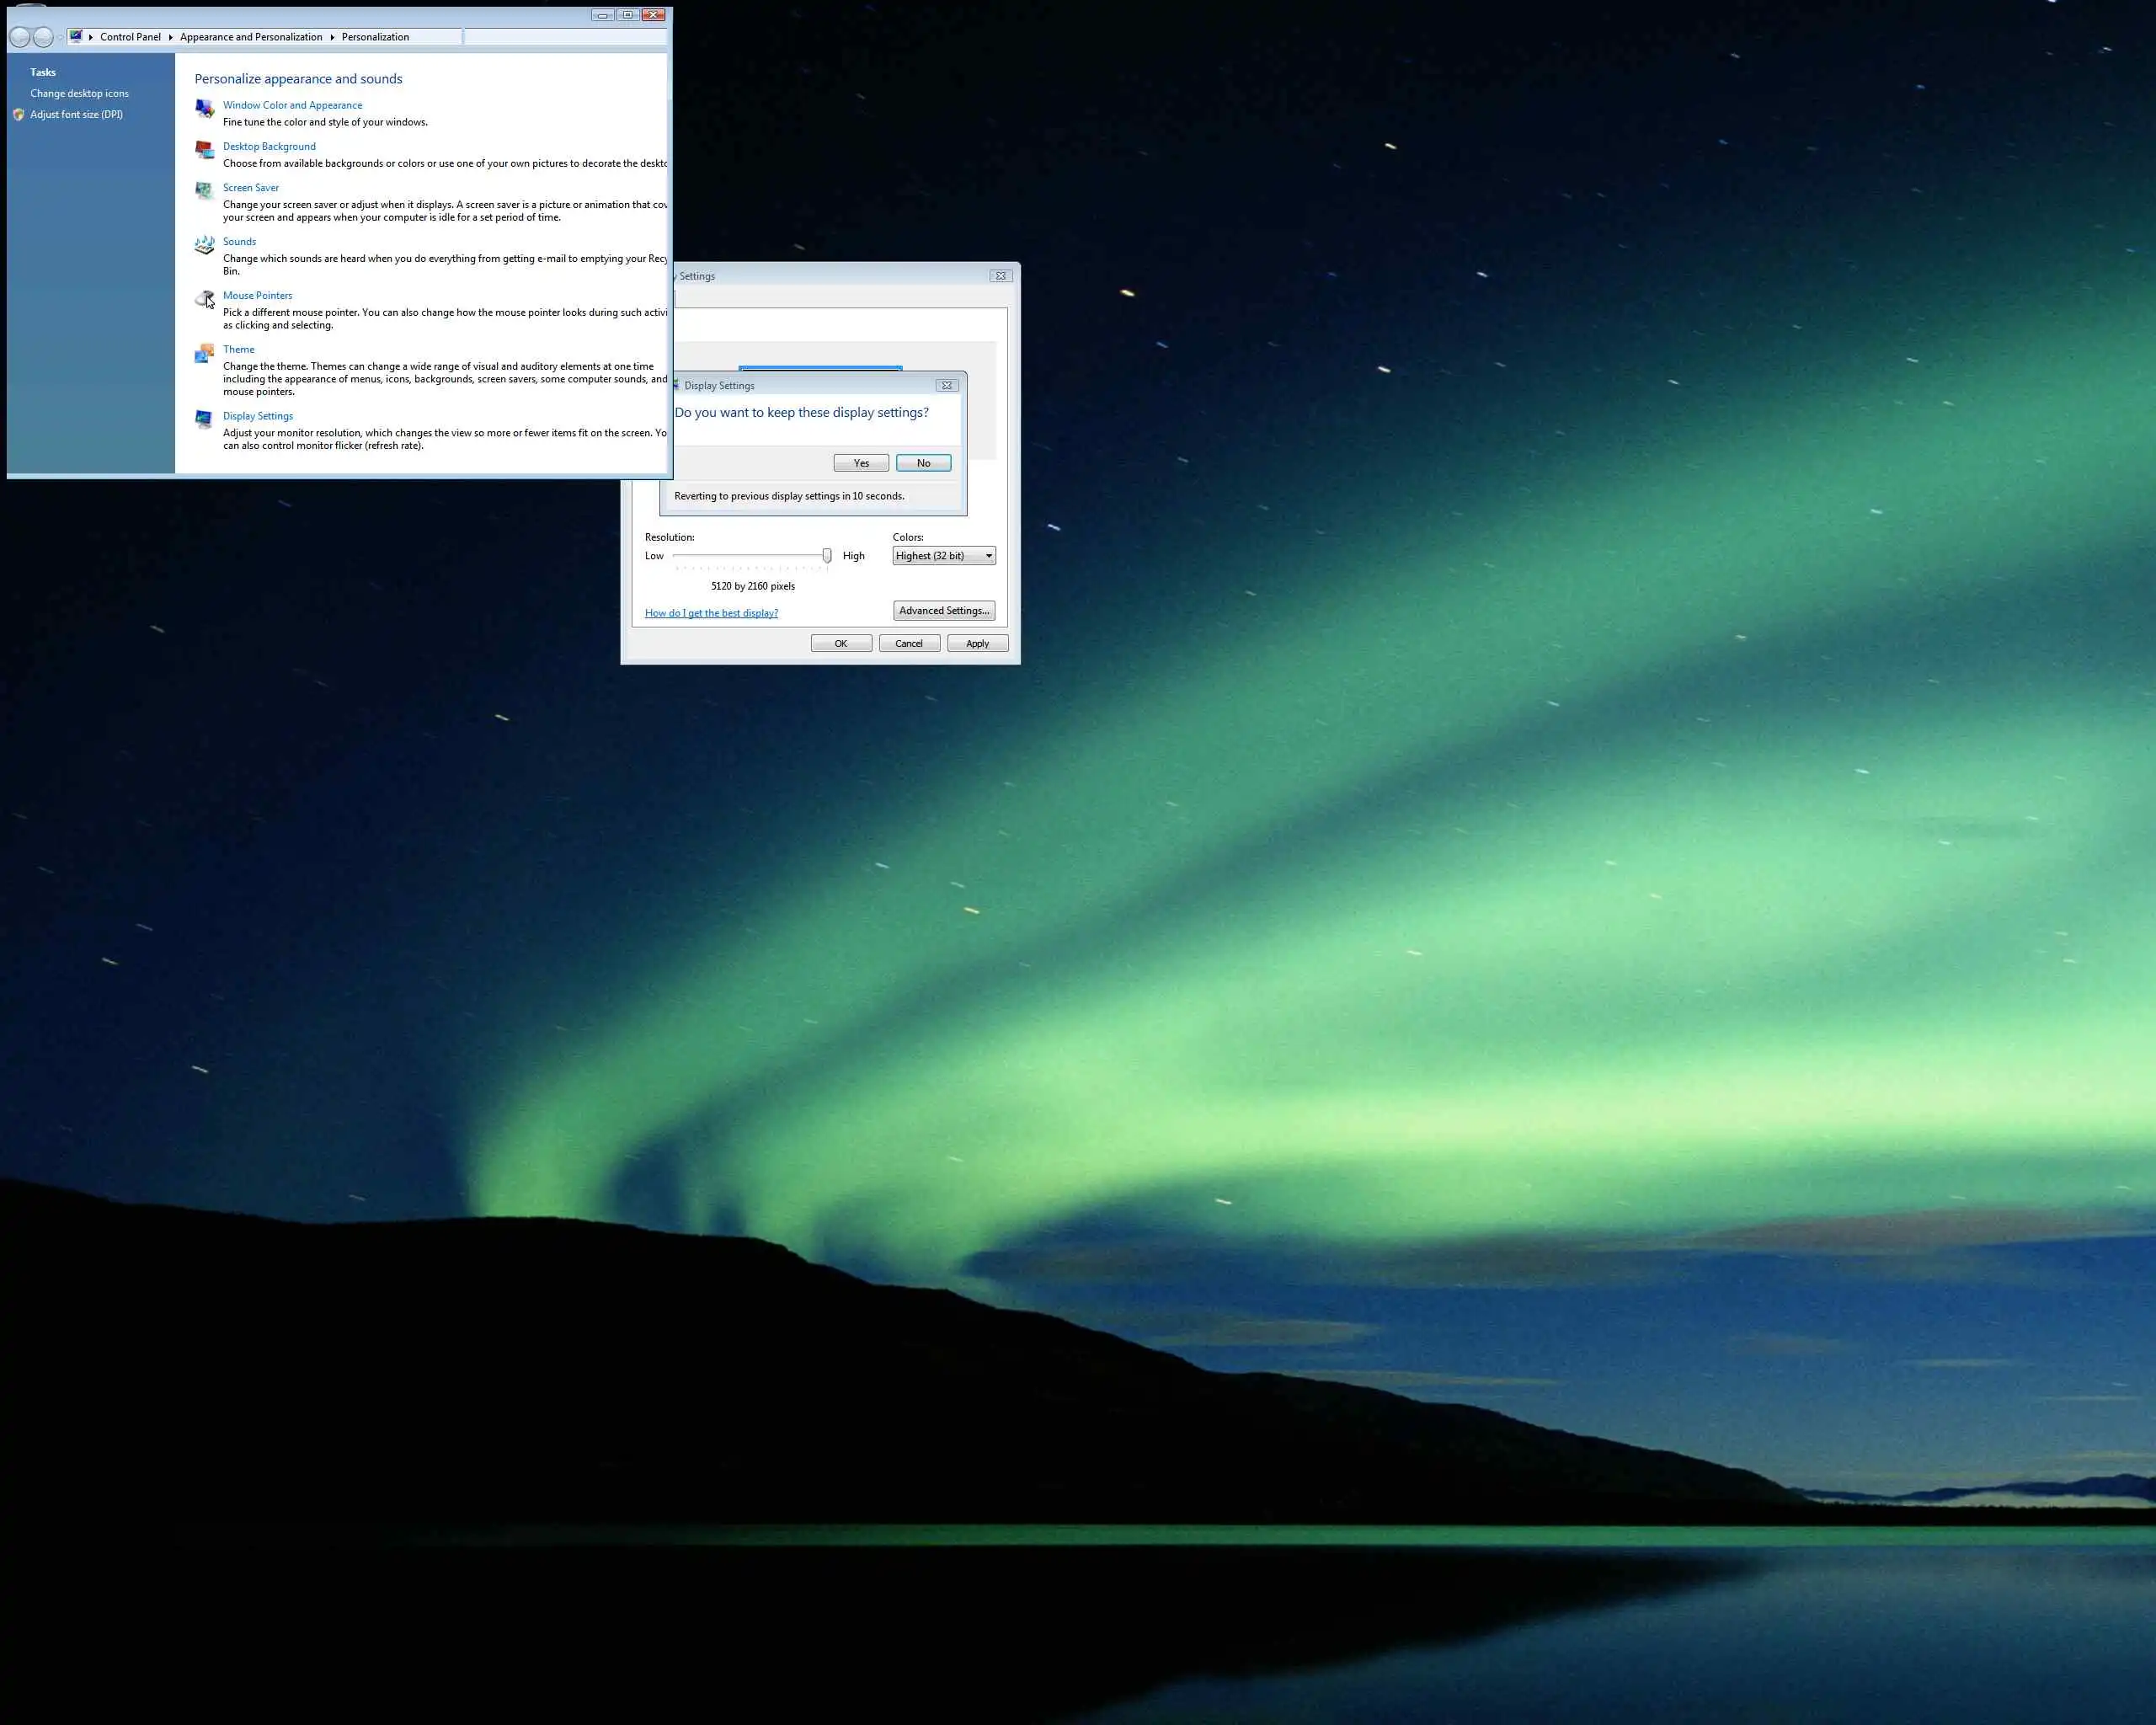This screenshot has width=2156, height=1725.
Task: Open the How do I get the best display link
Action: coord(711,613)
